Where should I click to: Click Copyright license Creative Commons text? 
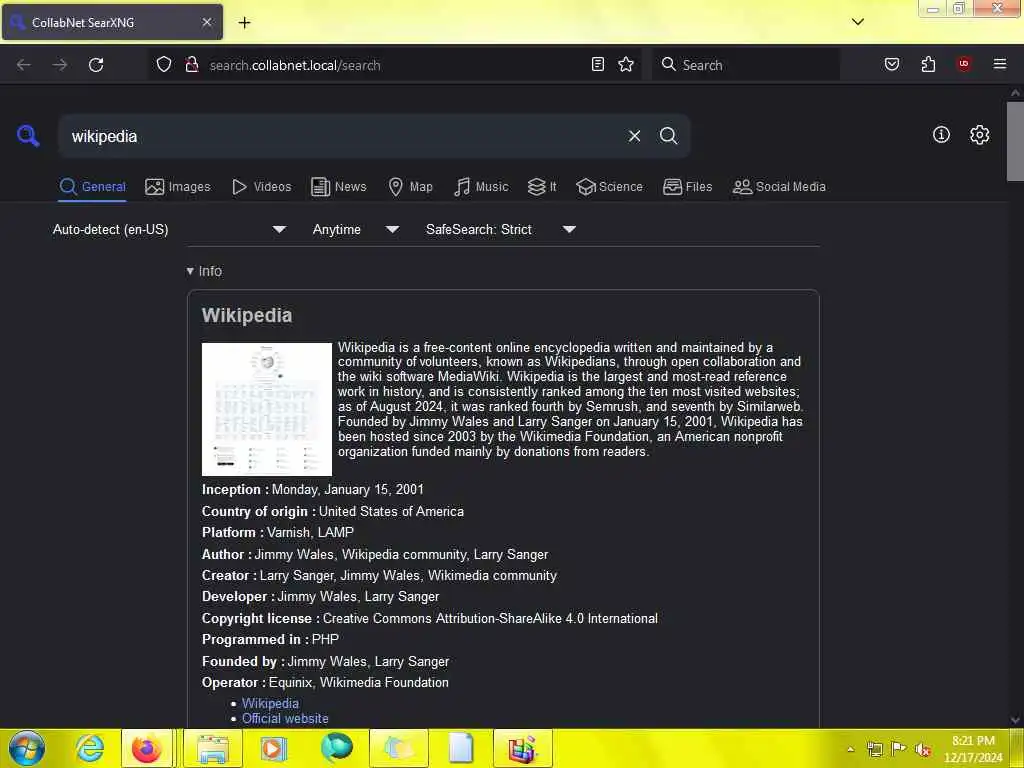click(490, 618)
